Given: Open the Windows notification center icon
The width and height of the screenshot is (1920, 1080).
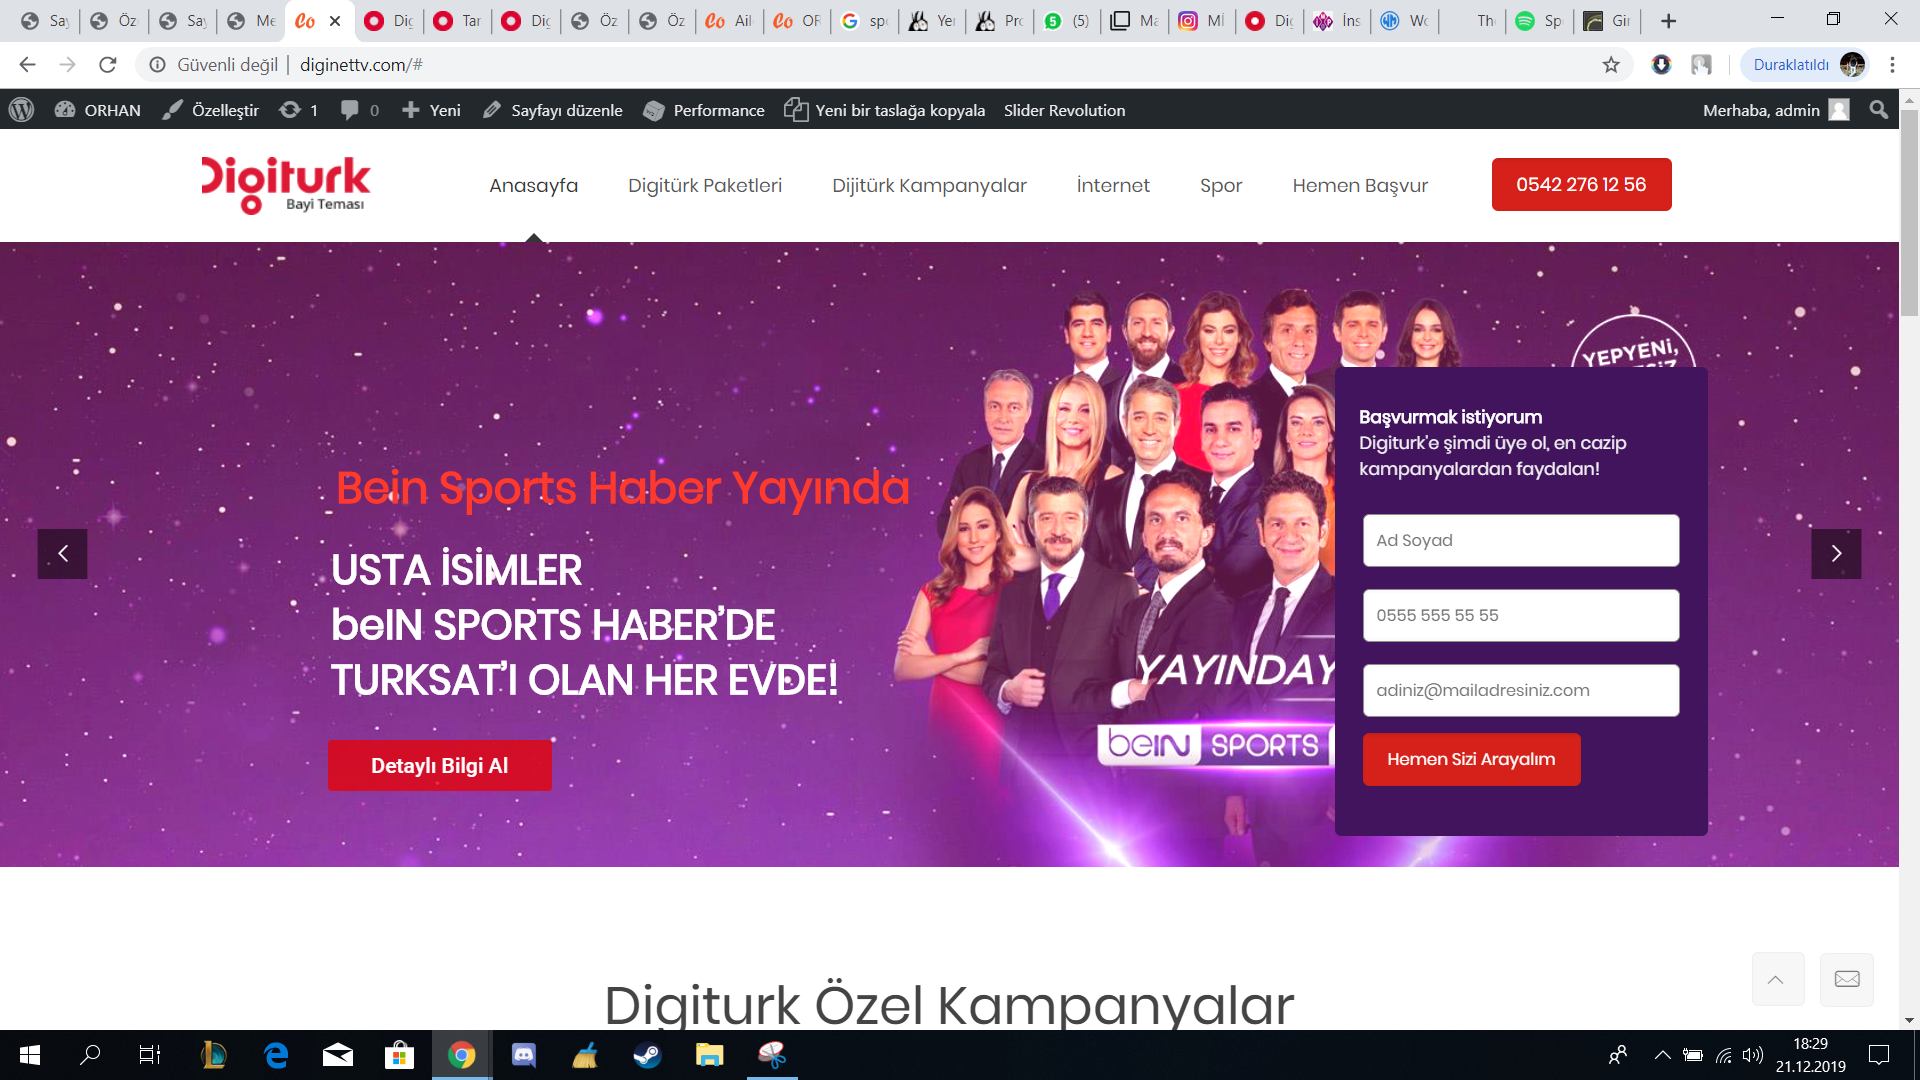Looking at the screenshot, I should (1879, 1055).
